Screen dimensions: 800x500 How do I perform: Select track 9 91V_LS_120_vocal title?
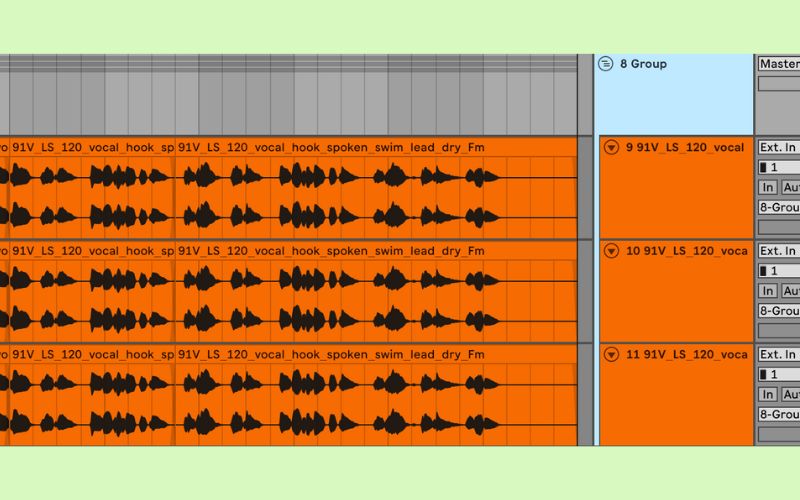(x=685, y=147)
